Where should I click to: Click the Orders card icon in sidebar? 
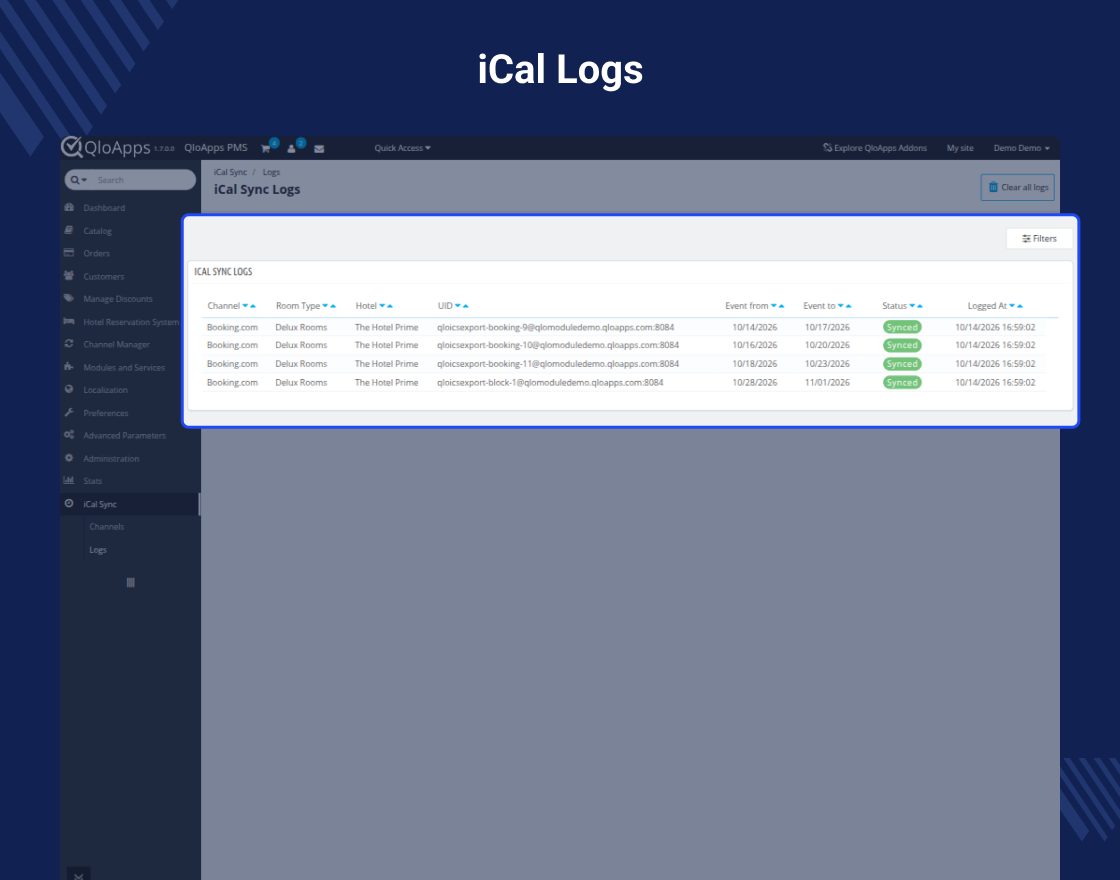pyautogui.click(x=69, y=253)
